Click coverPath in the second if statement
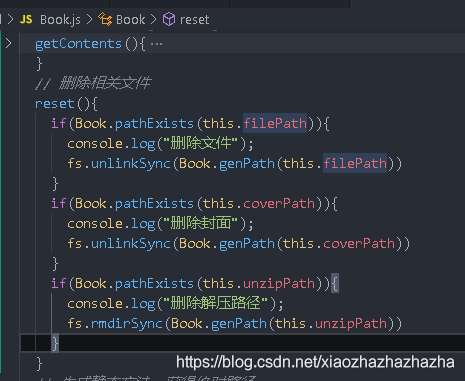The width and height of the screenshot is (465, 381). (279, 203)
